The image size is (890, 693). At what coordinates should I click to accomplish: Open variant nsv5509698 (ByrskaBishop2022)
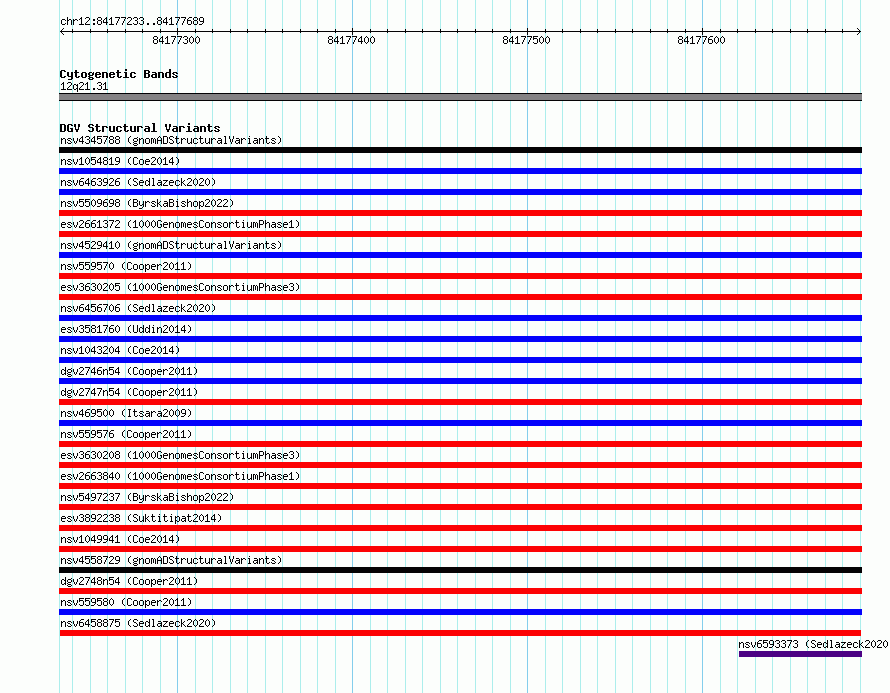(147, 203)
